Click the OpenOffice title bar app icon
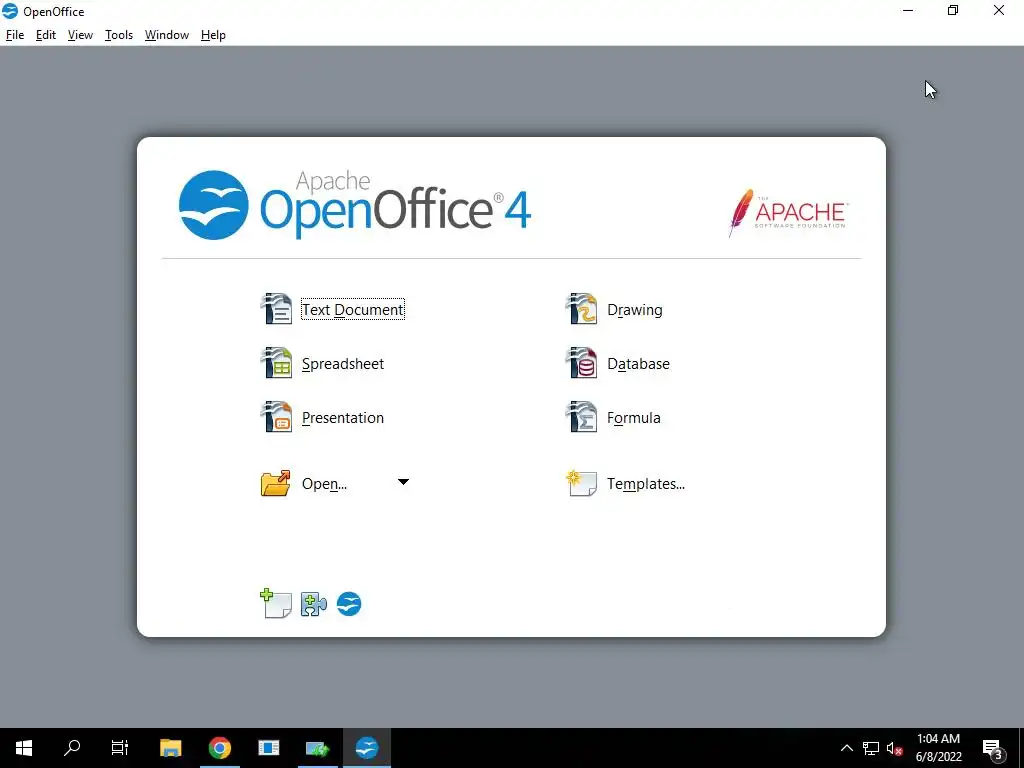 (x=10, y=11)
